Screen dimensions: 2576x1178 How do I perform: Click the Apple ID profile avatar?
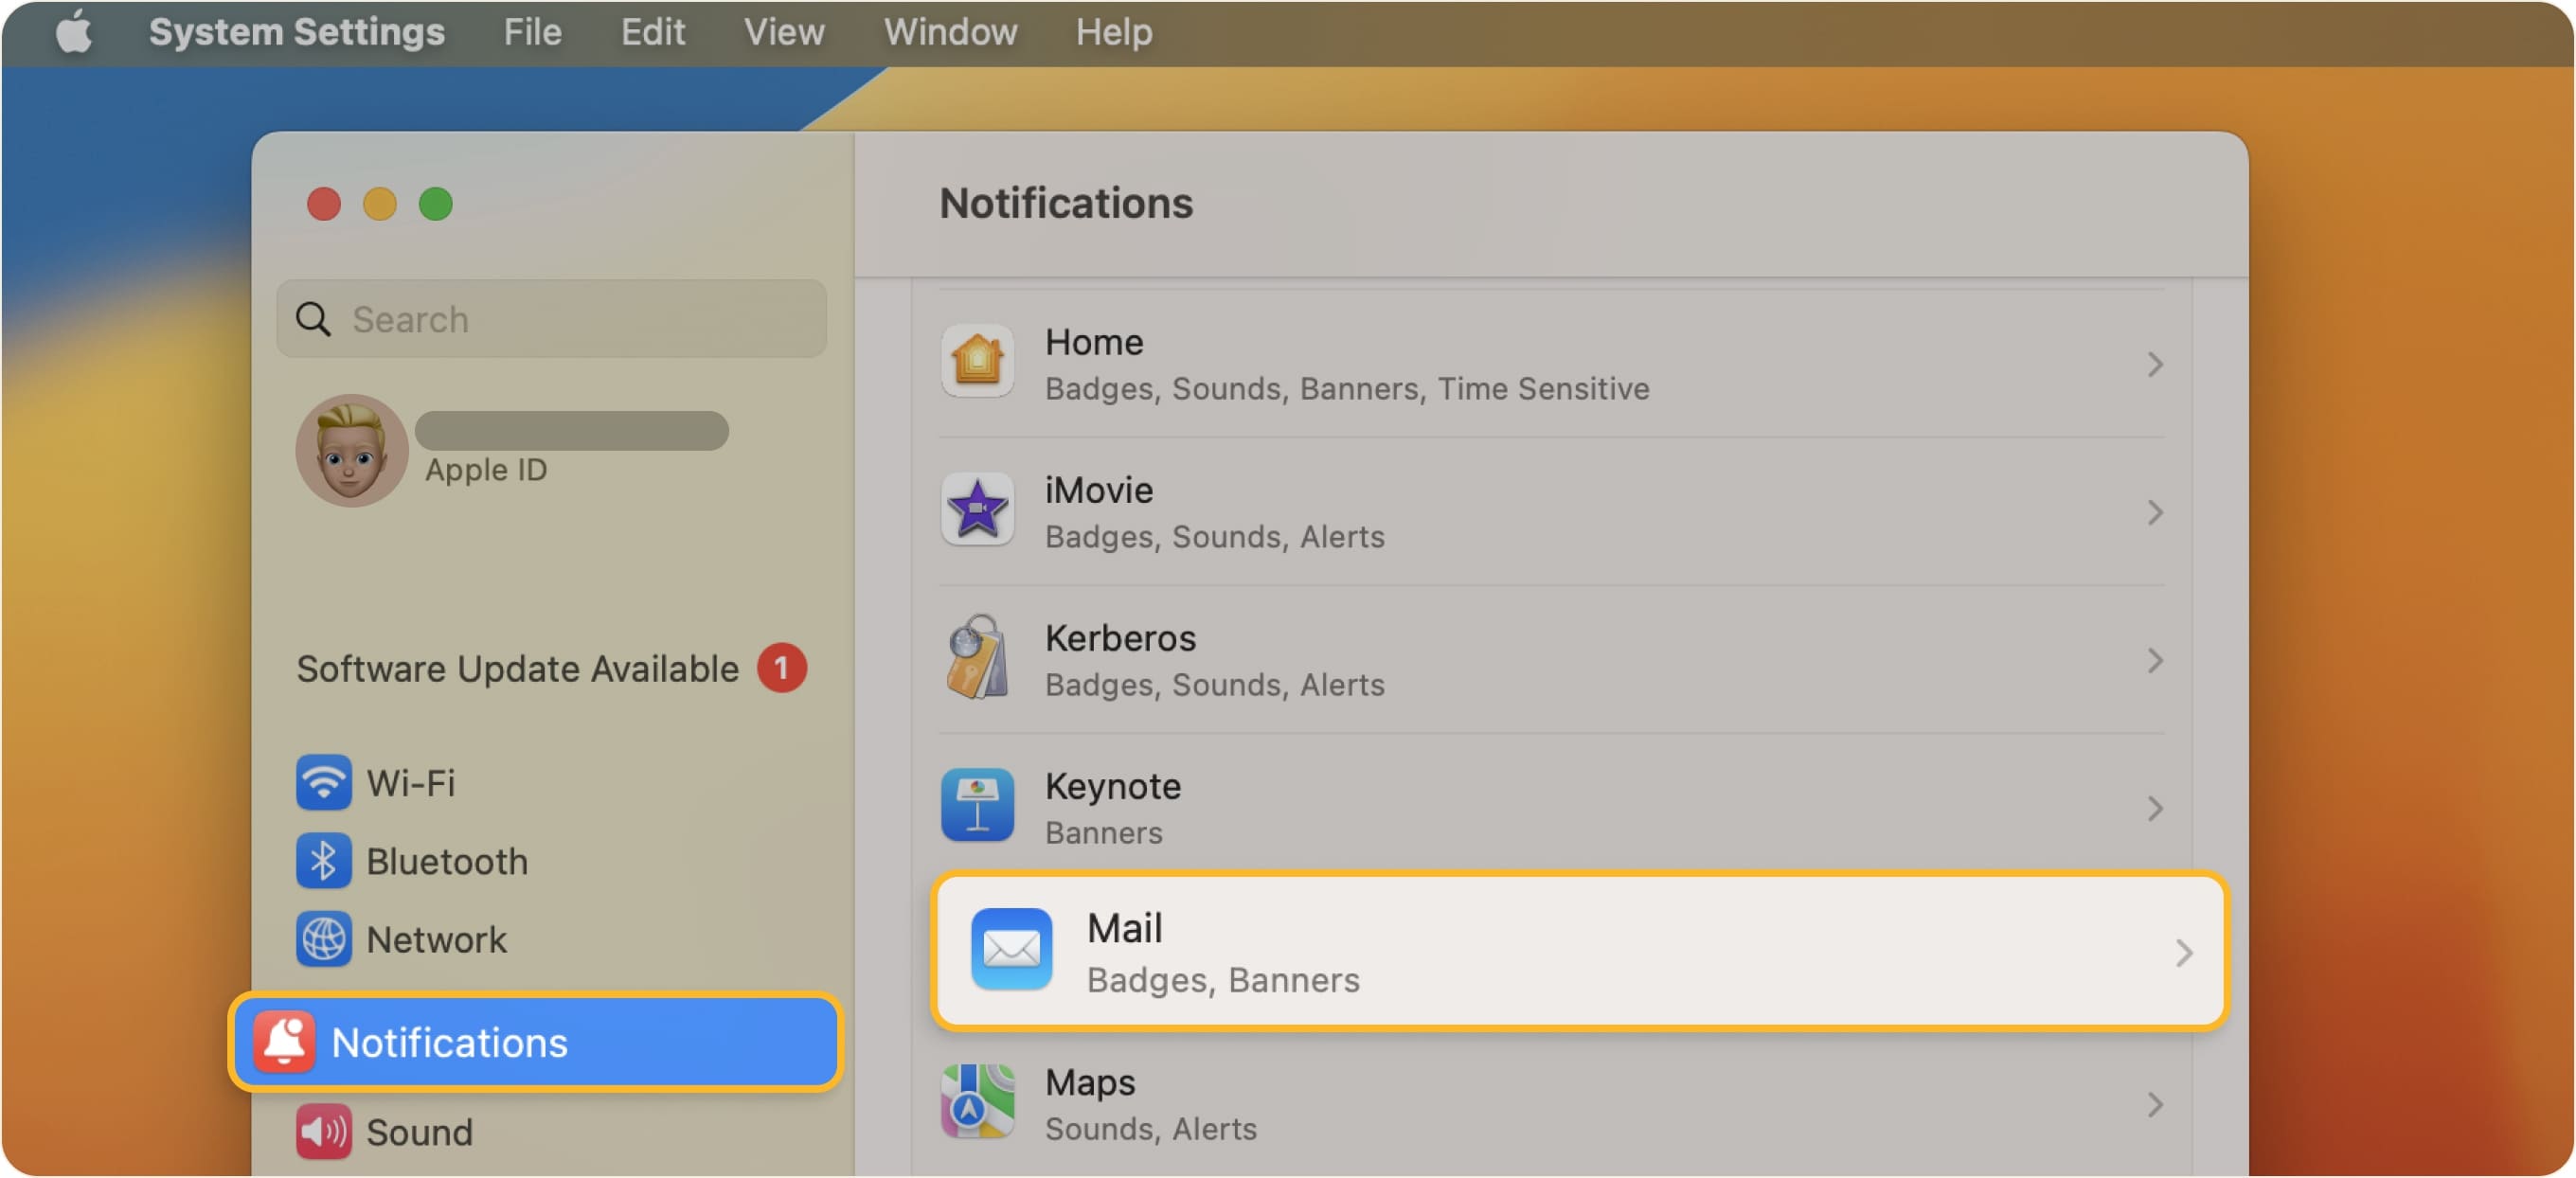point(351,449)
